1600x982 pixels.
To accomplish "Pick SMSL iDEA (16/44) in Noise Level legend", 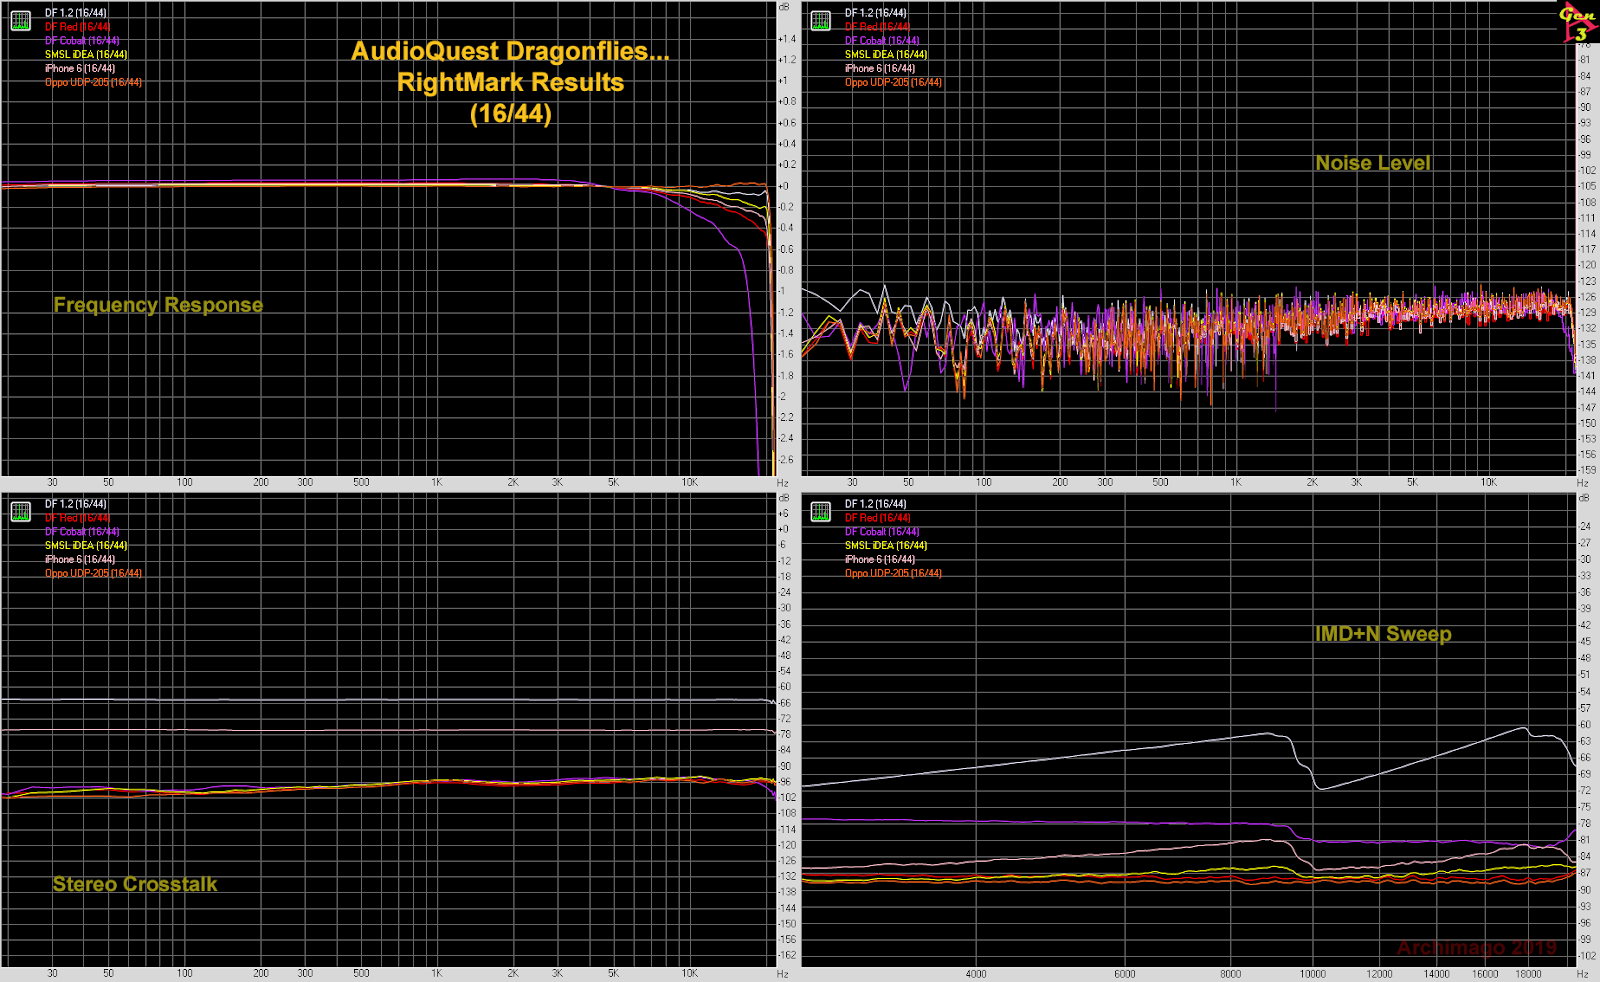I will 886,55.
